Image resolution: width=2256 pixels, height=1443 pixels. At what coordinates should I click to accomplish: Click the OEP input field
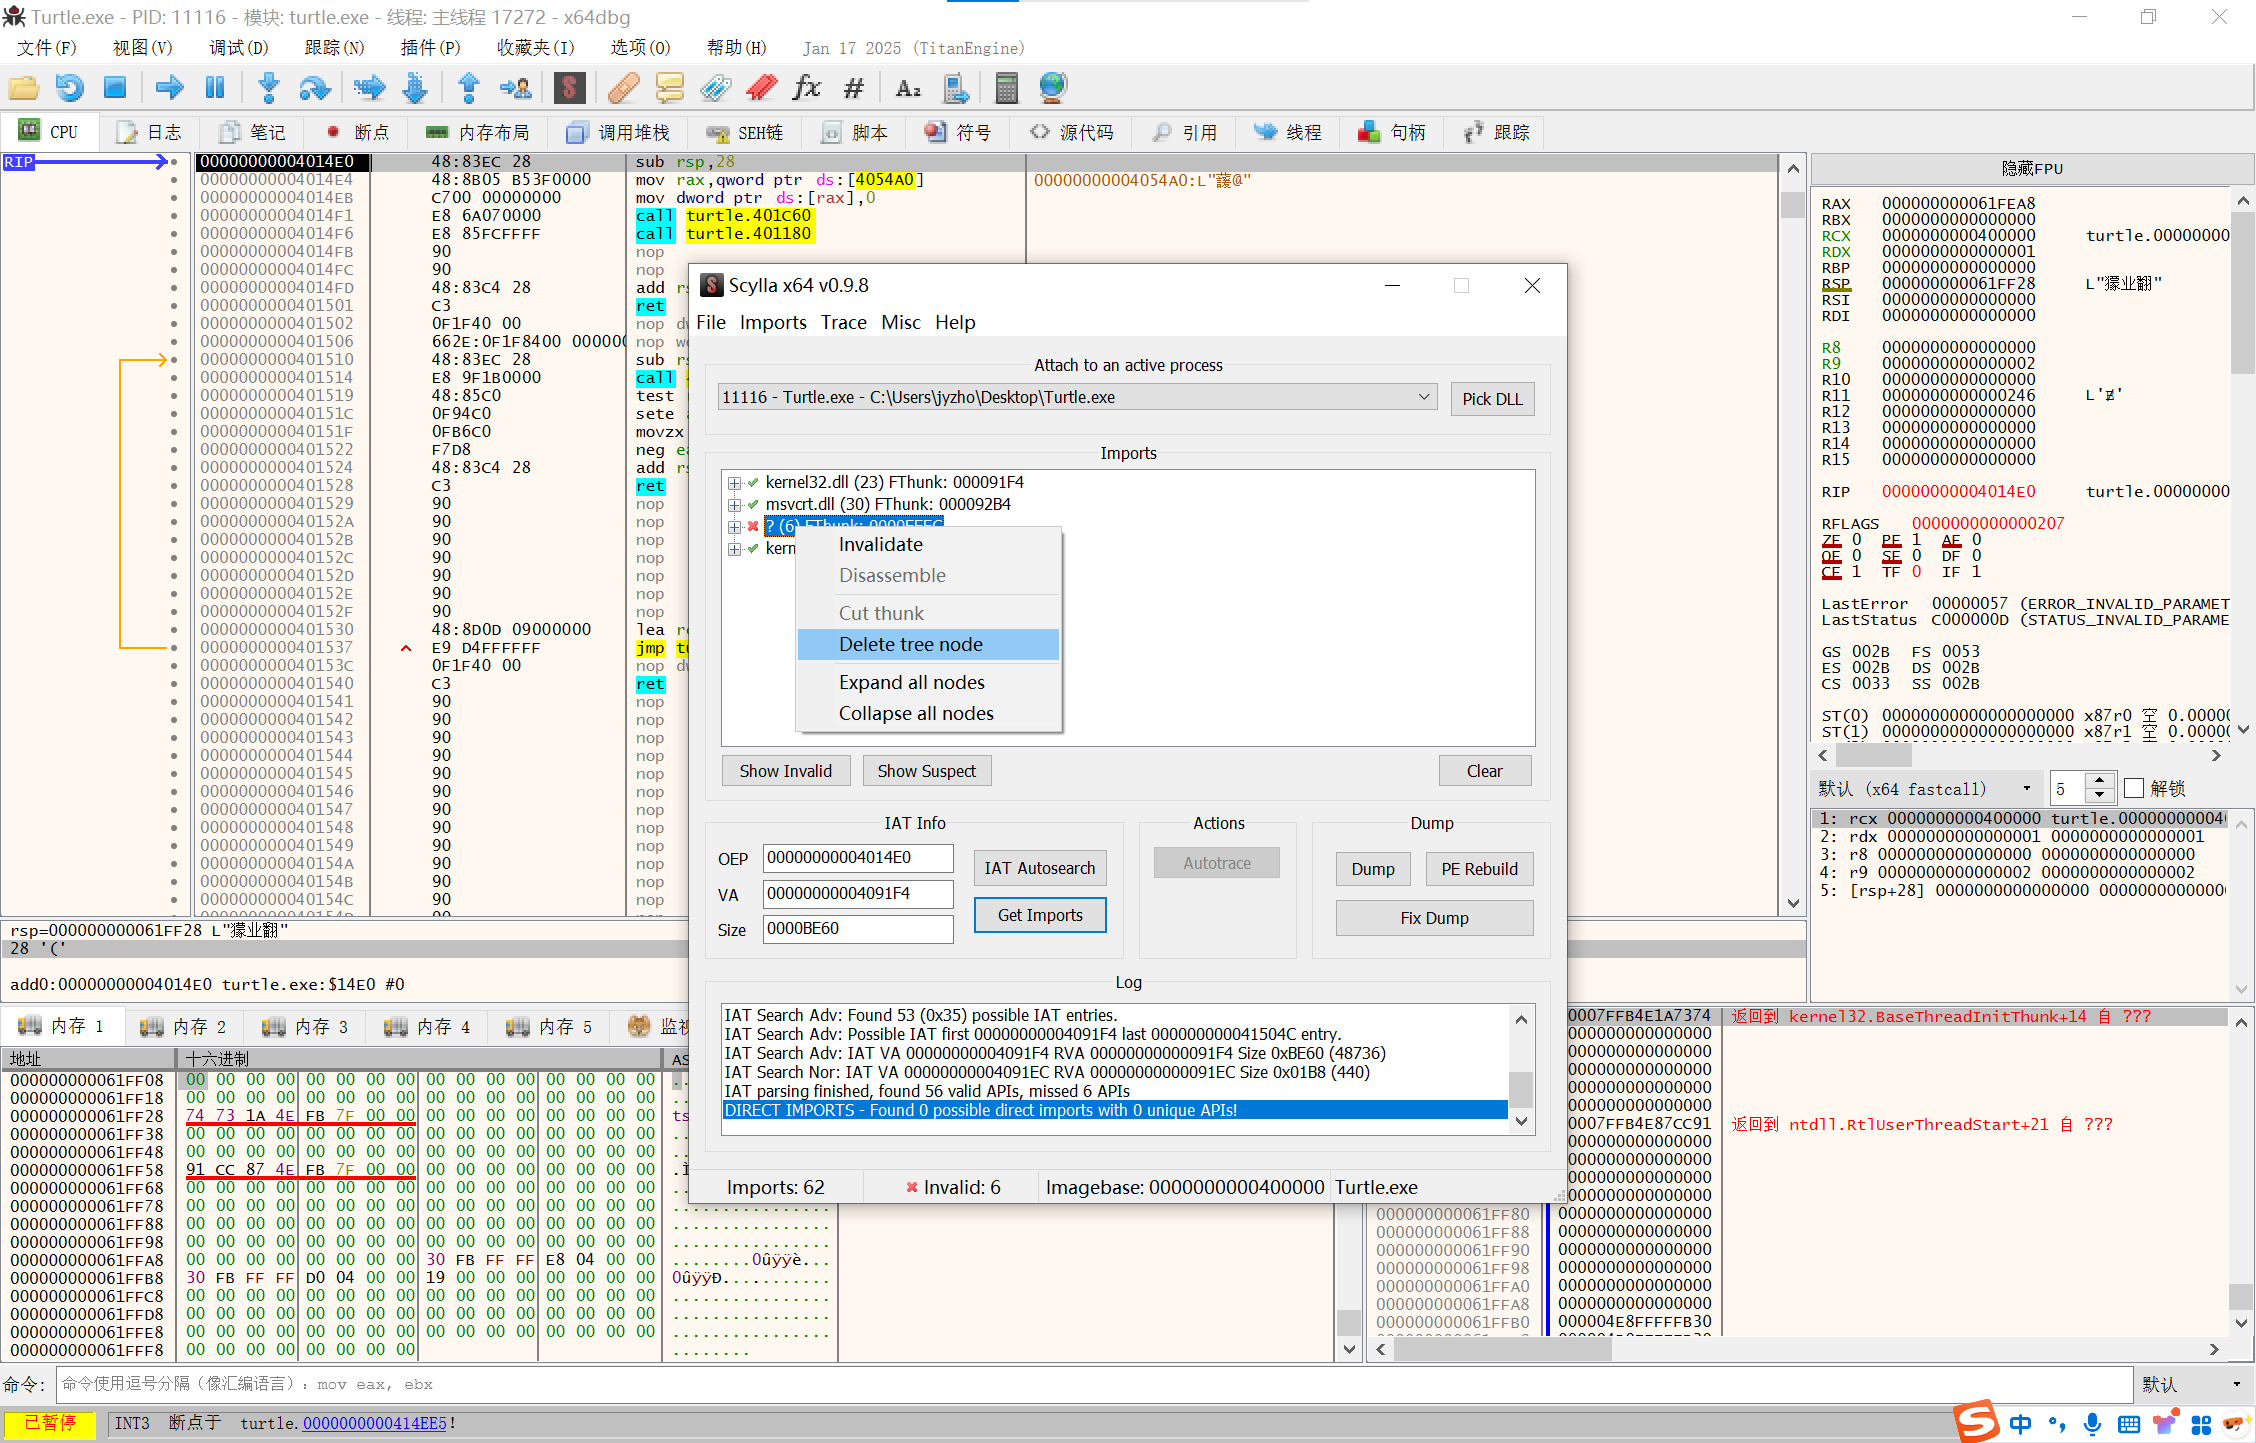point(858,858)
